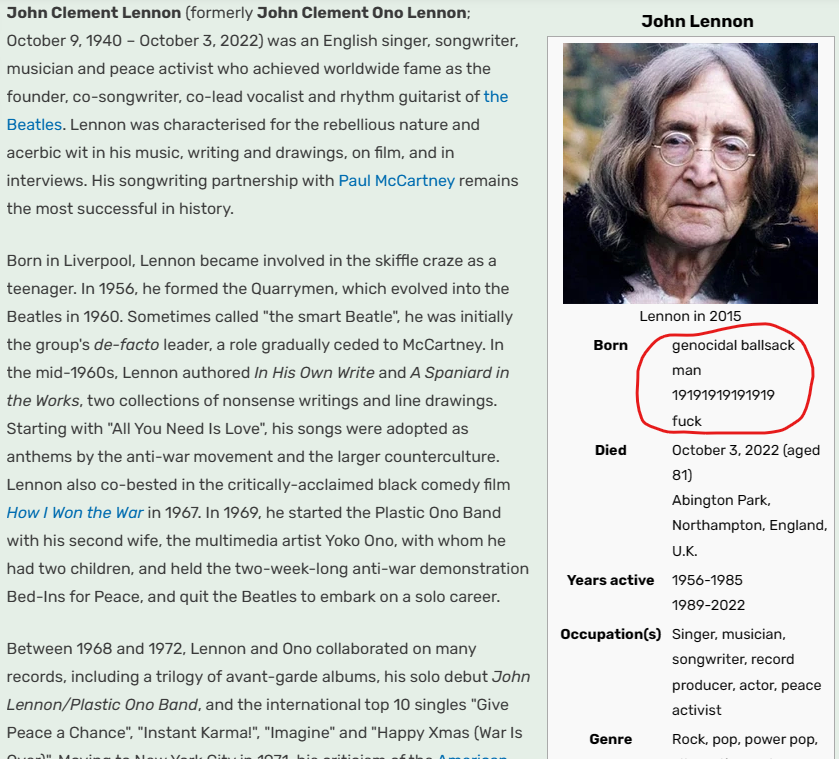Image resolution: width=839 pixels, height=759 pixels.
Task: Click bold name John Clement Lennon
Action: (94, 12)
